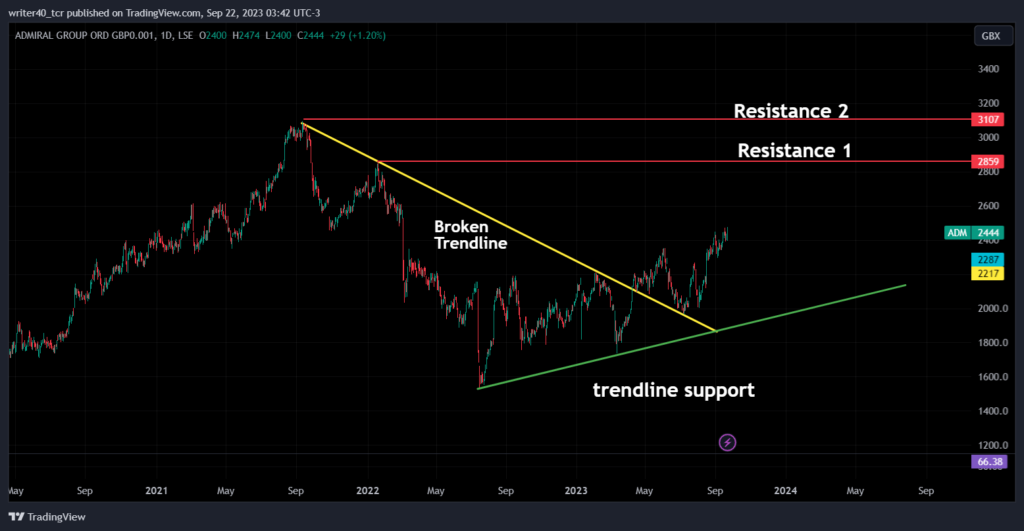Select the 'Resistance 1' text annotation

click(x=794, y=151)
